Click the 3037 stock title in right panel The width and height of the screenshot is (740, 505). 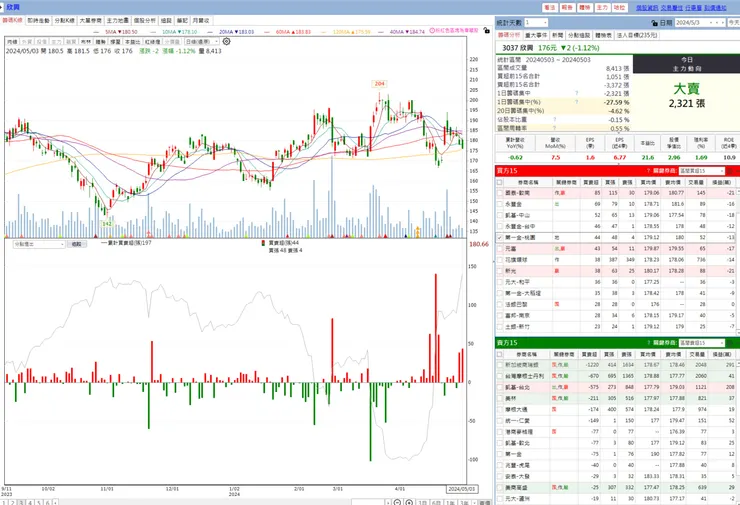pyautogui.click(x=517, y=48)
